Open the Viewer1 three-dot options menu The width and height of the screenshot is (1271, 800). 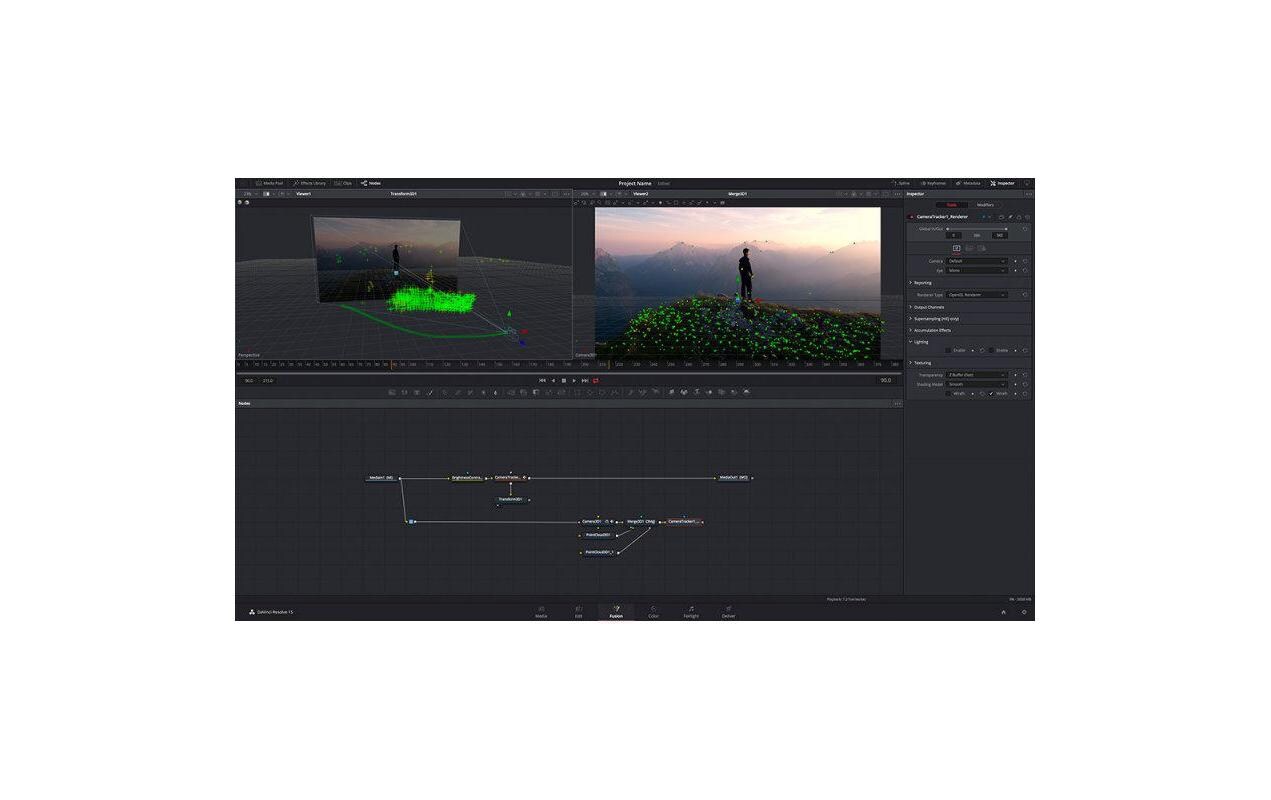pos(567,193)
